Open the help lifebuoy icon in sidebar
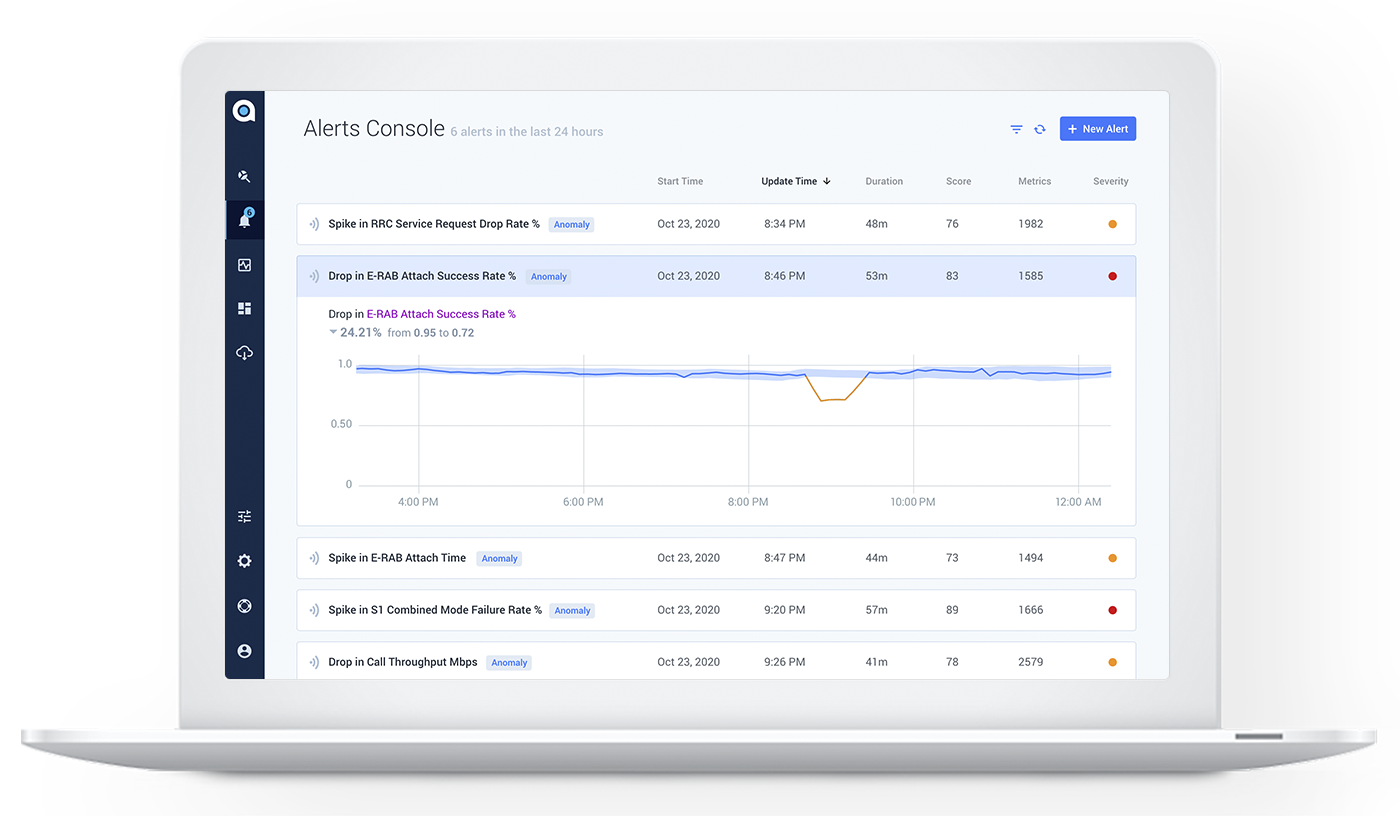 point(244,606)
